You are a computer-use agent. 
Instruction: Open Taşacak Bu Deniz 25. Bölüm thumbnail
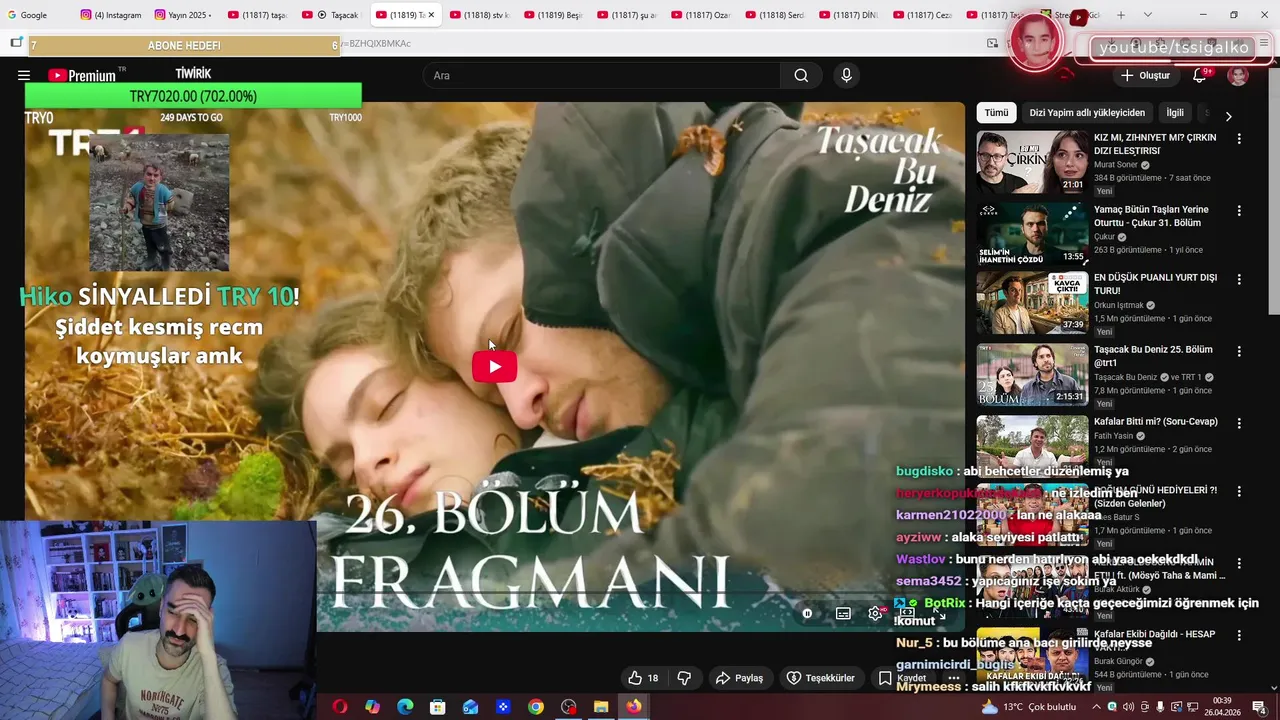[x=1032, y=374]
